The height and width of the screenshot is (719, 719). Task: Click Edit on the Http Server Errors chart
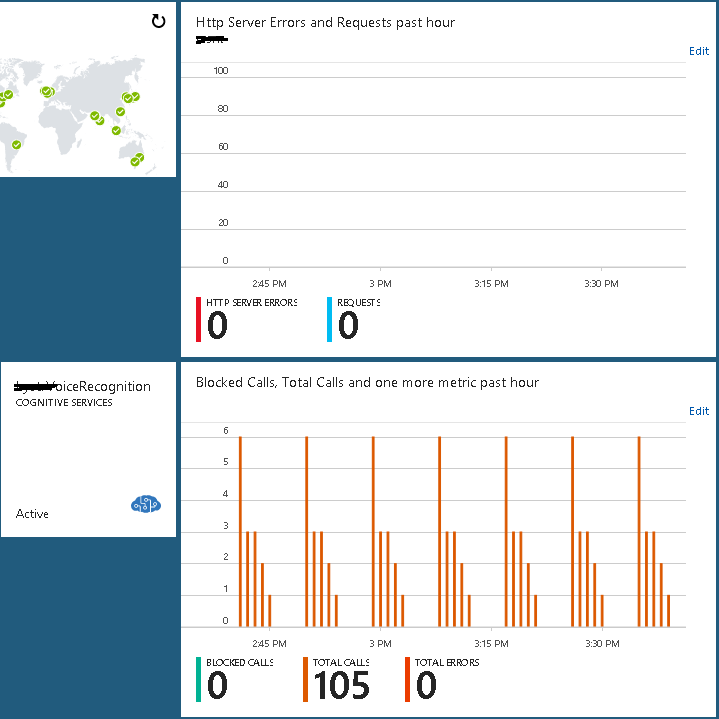pyautogui.click(x=698, y=51)
